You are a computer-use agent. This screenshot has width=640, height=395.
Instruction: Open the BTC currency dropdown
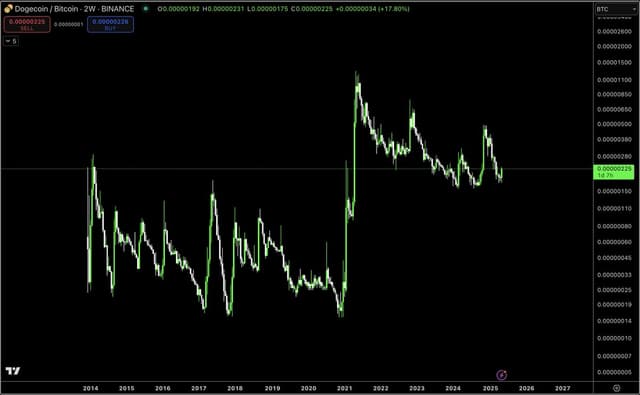616,9
